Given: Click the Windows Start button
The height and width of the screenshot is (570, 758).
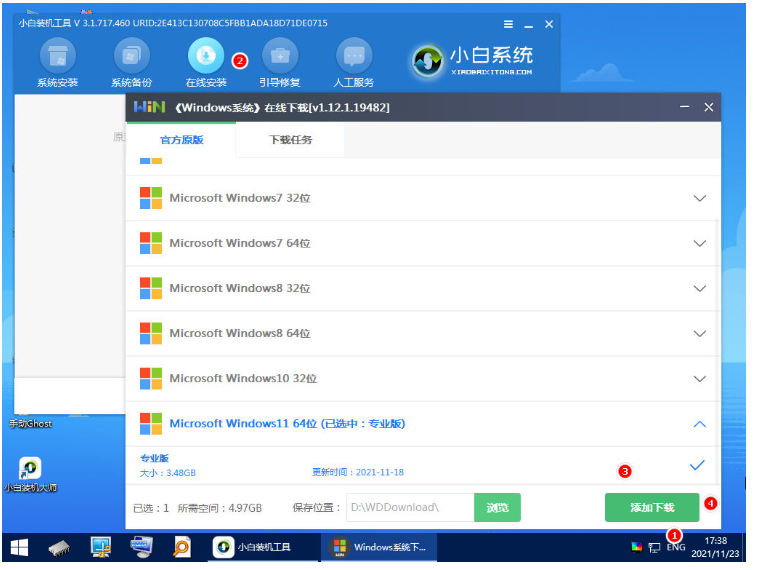Looking at the screenshot, I should (19, 547).
